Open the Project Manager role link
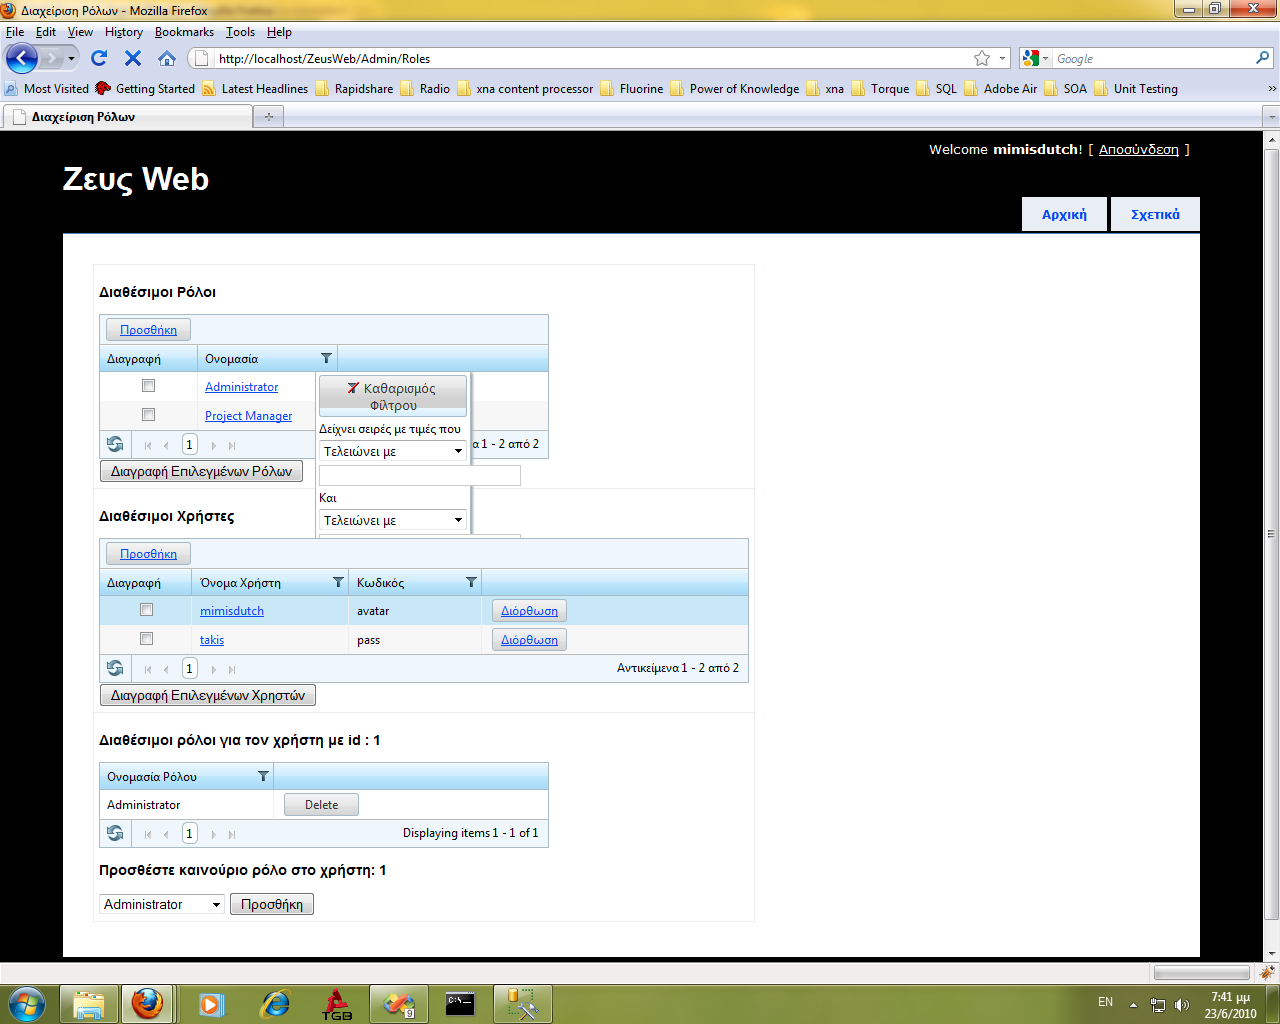The image size is (1280, 1024). (249, 415)
